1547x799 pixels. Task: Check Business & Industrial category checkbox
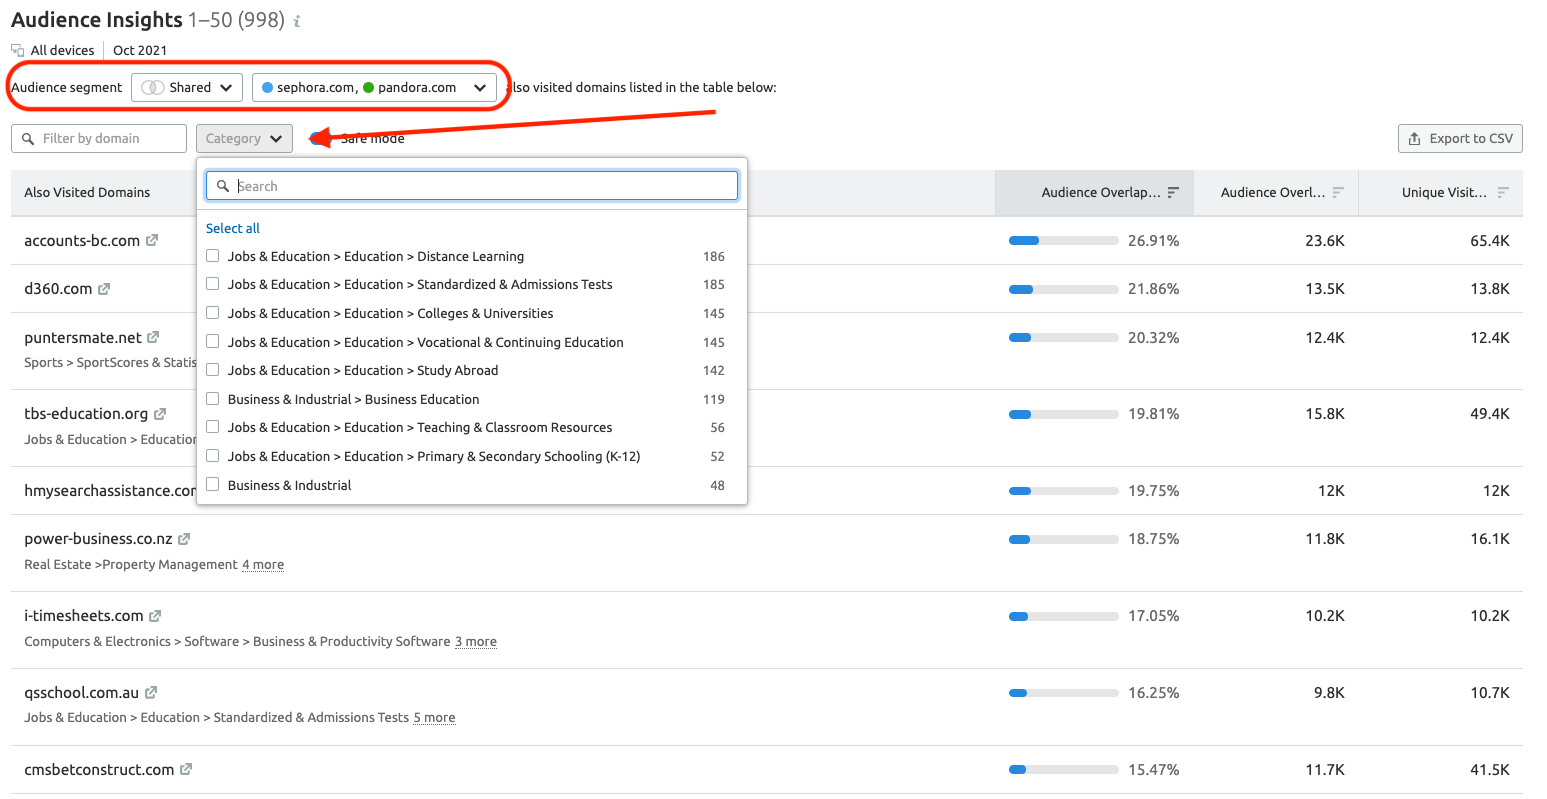tap(212, 485)
